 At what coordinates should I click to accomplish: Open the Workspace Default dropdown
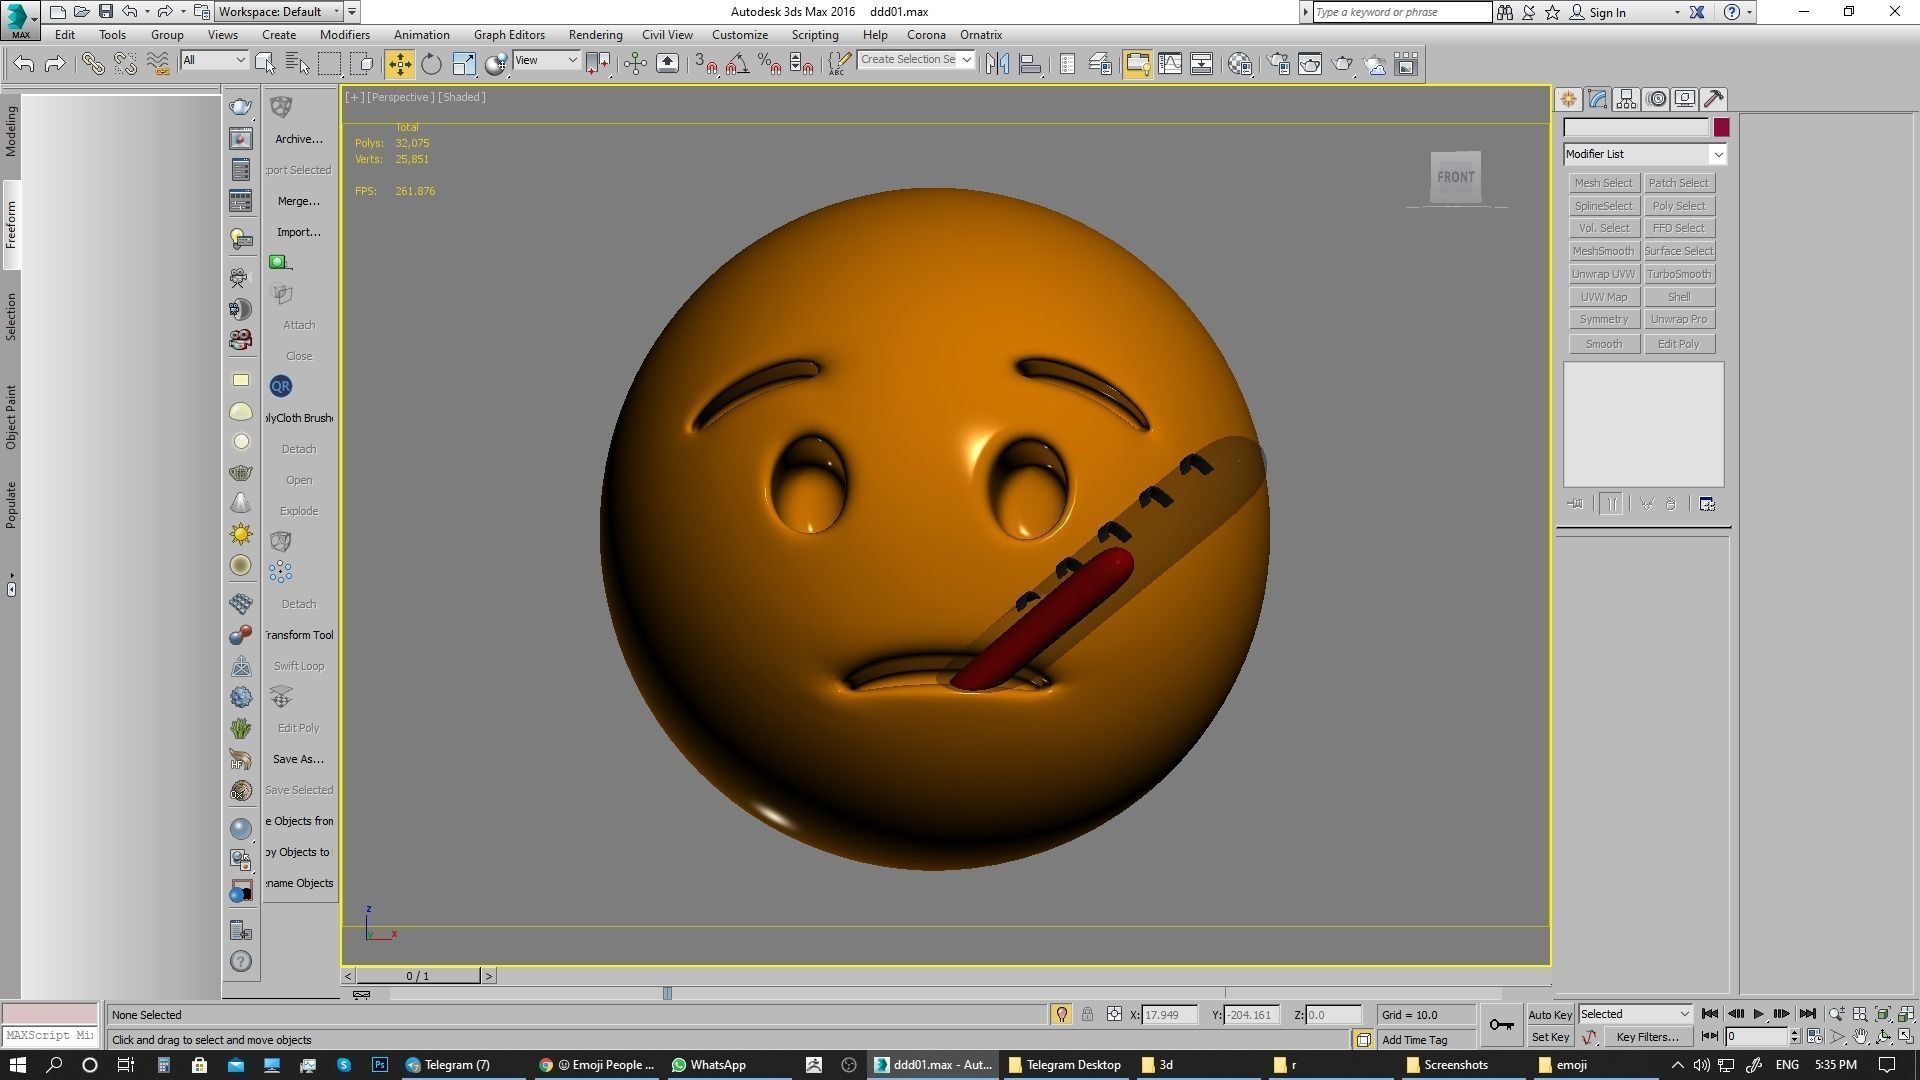click(x=280, y=12)
